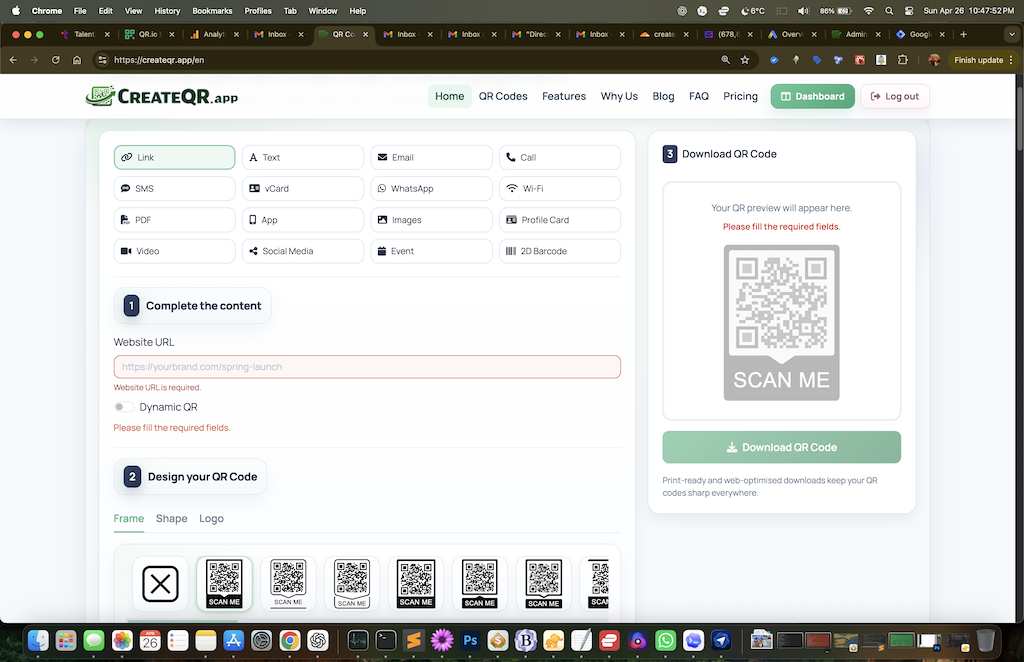Bookmark this page with the star icon
The height and width of the screenshot is (662, 1024).
click(x=744, y=60)
